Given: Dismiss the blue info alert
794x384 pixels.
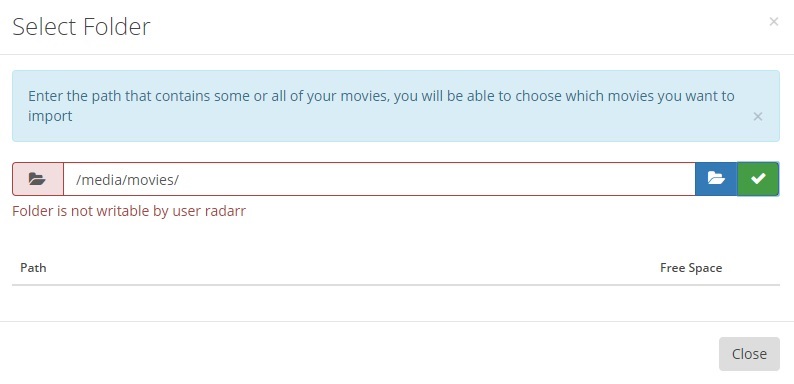Looking at the screenshot, I should pyautogui.click(x=758, y=117).
